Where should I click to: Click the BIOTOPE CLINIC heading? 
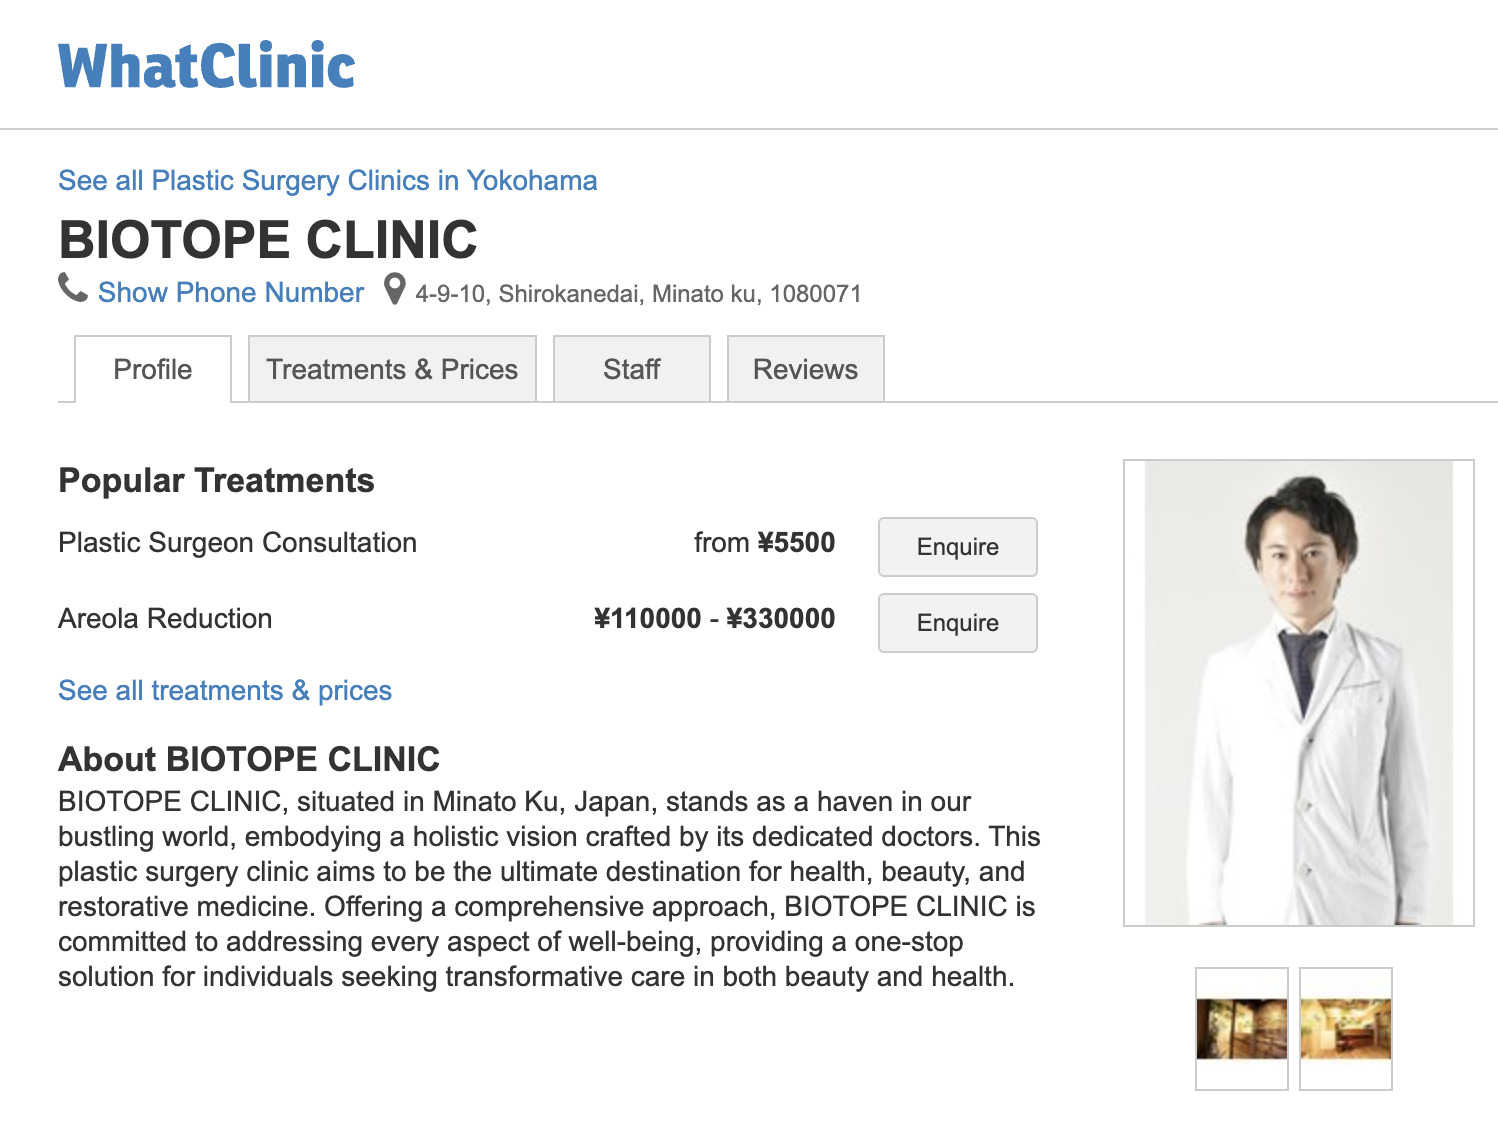[268, 240]
